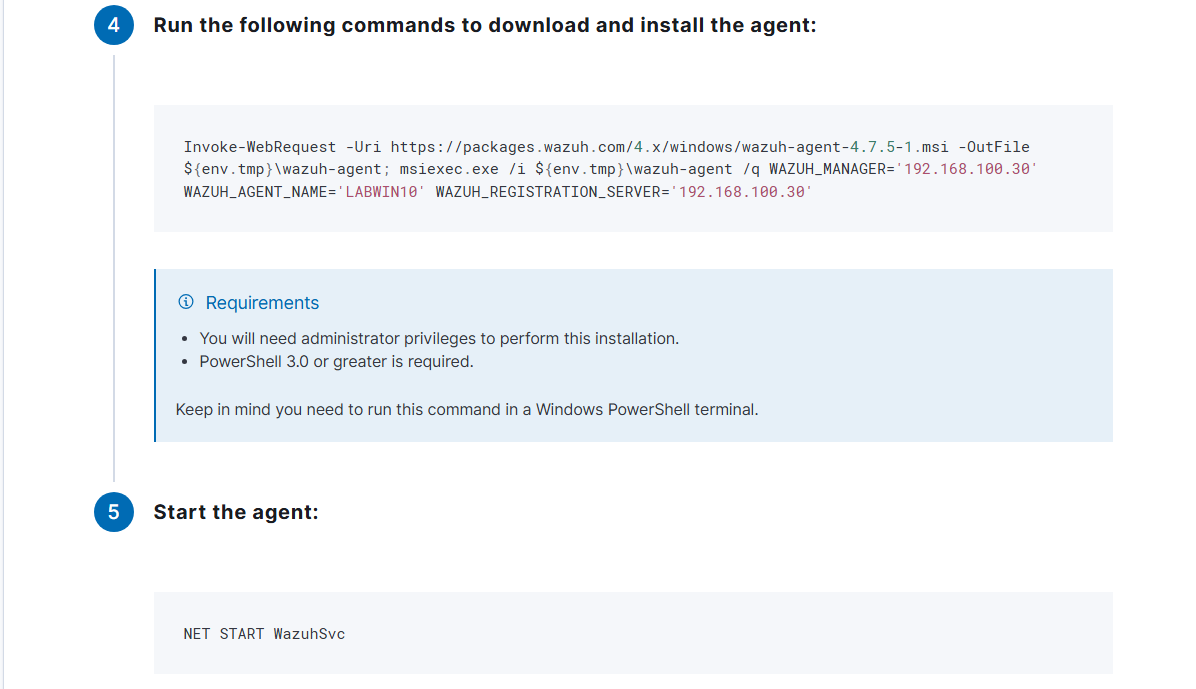Click the WAZUH_MANAGER IP value '192.168.100.30'
Viewport: 1196px width, 689px height.
966,169
